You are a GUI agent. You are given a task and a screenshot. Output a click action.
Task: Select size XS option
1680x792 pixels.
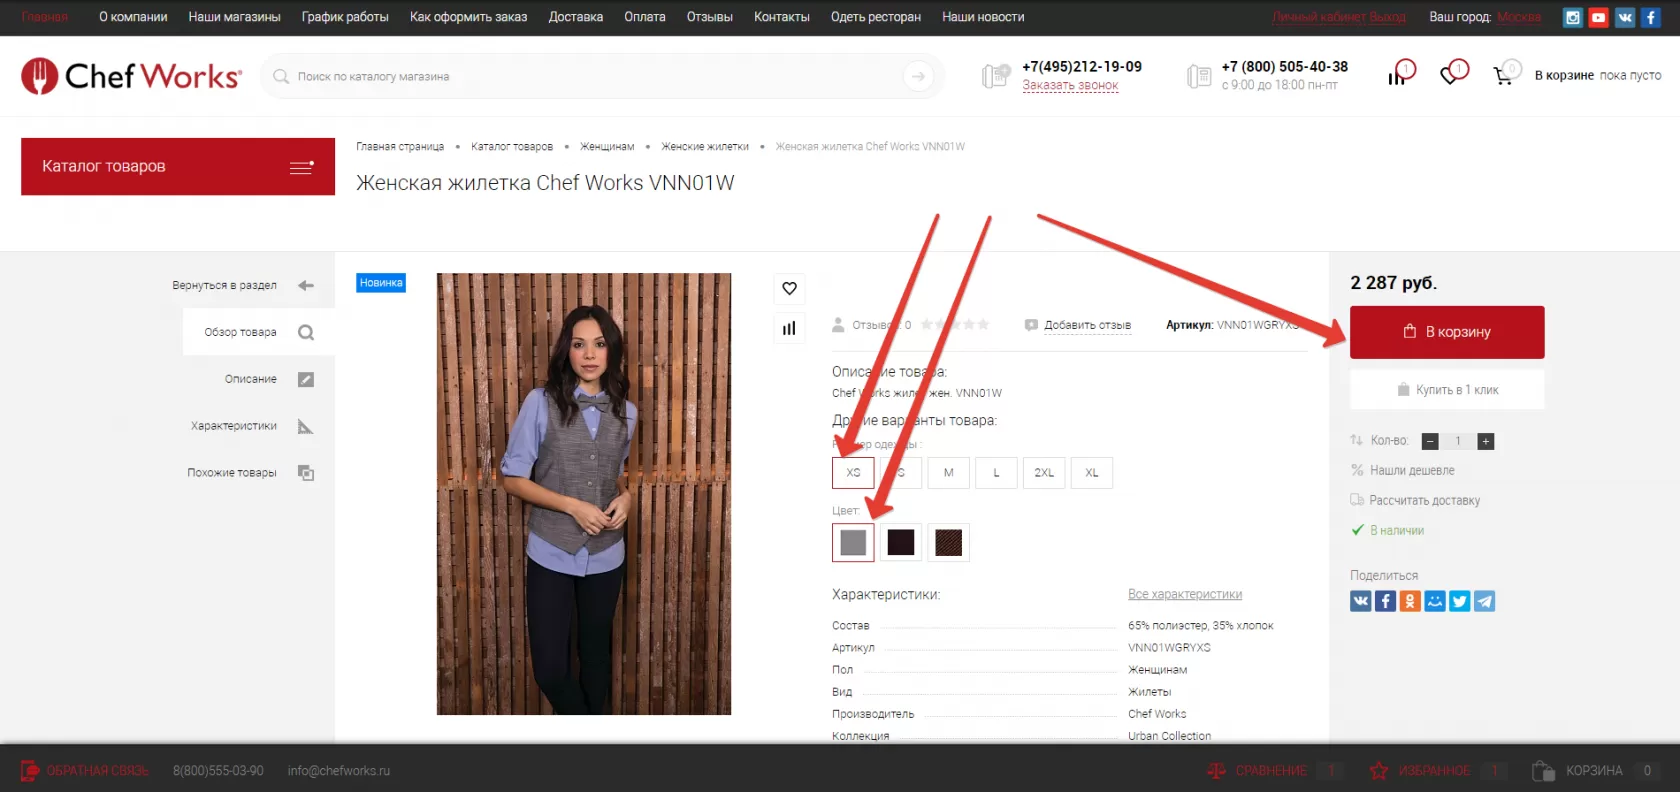click(x=853, y=473)
